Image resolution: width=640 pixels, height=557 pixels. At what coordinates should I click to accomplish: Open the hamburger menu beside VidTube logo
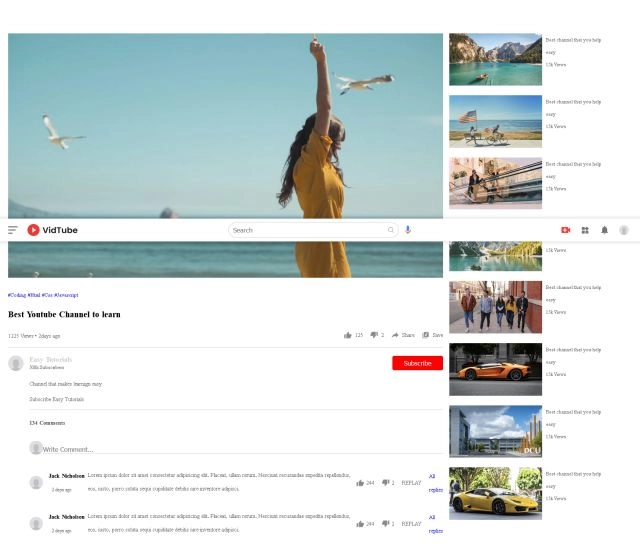[x=13, y=230]
